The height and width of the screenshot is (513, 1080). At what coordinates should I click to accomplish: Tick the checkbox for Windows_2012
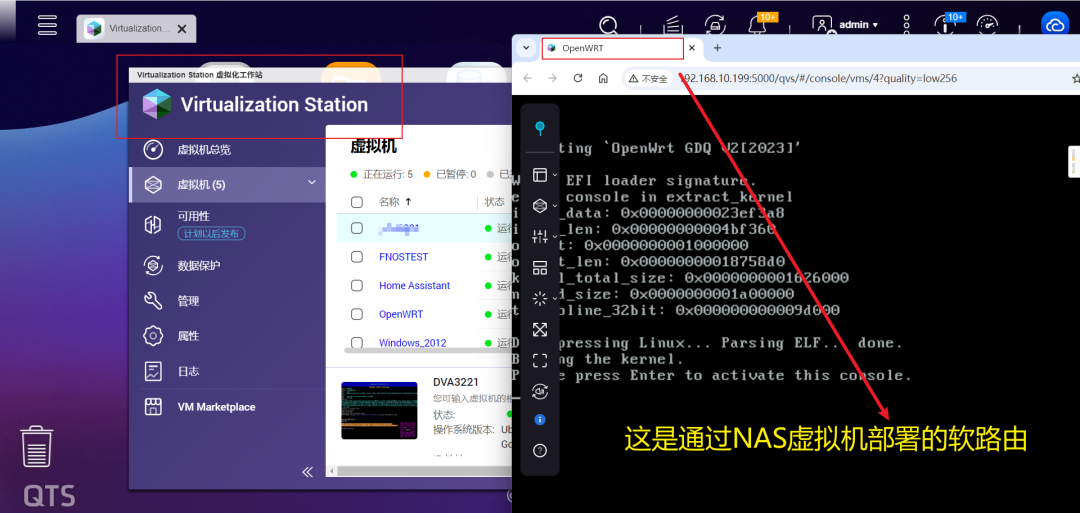tap(357, 342)
